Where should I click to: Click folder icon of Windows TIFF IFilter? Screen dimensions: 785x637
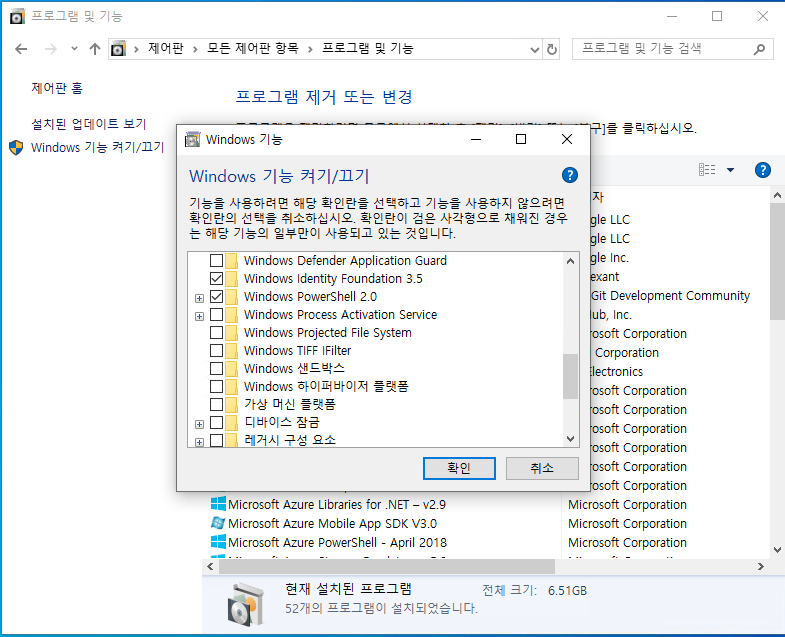(231, 351)
